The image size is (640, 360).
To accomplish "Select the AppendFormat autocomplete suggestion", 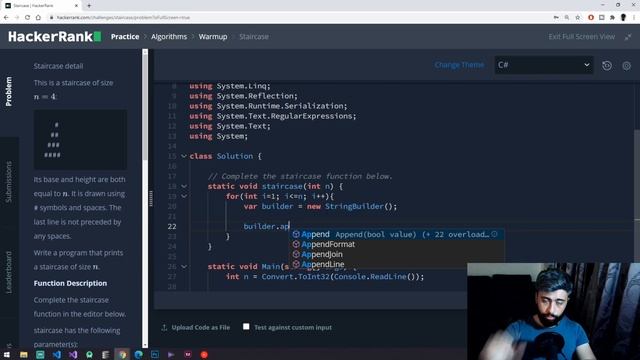I will pos(397,244).
